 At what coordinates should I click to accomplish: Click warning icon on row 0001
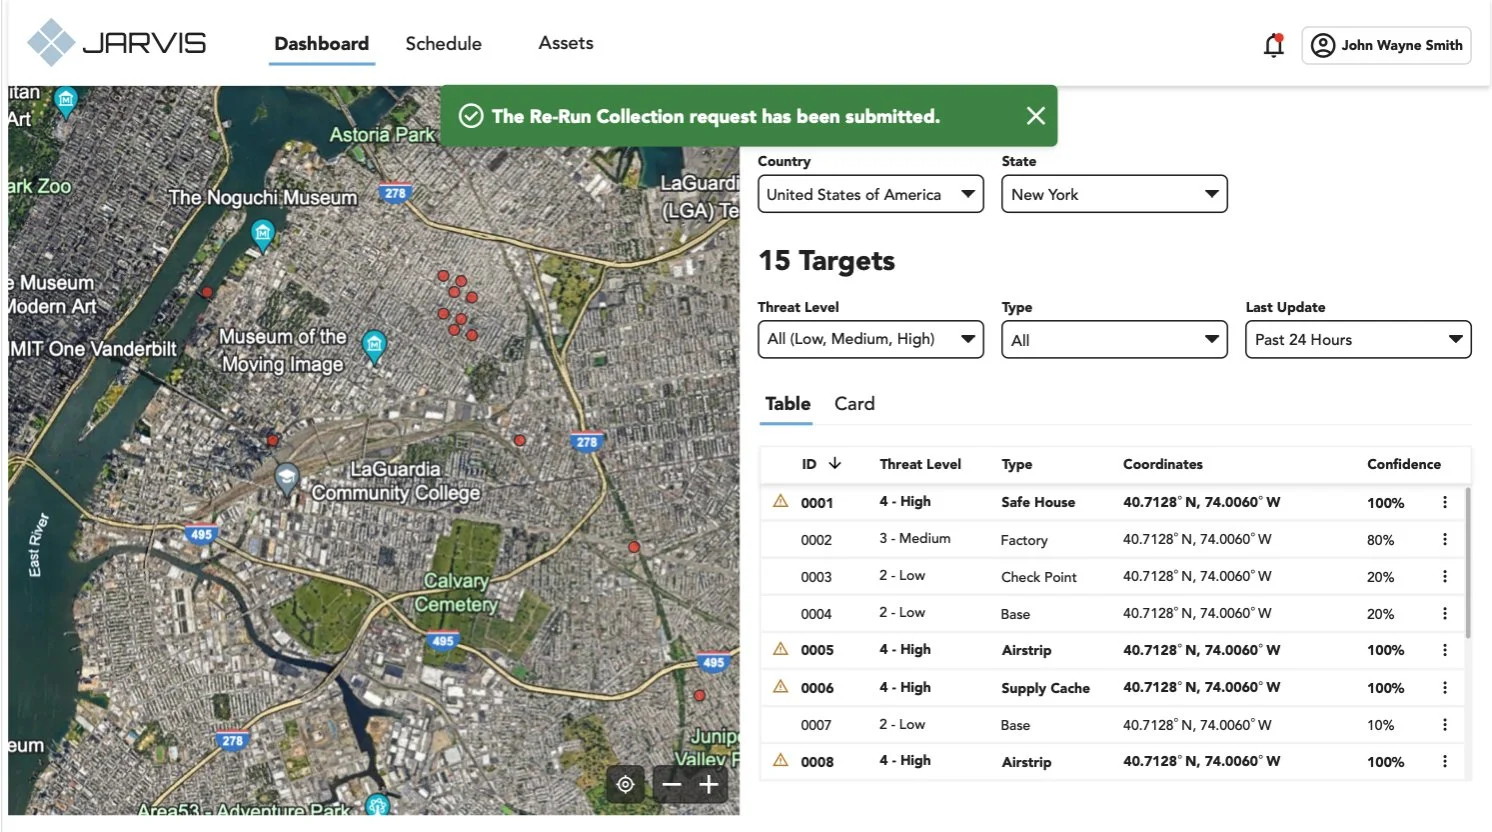point(780,501)
